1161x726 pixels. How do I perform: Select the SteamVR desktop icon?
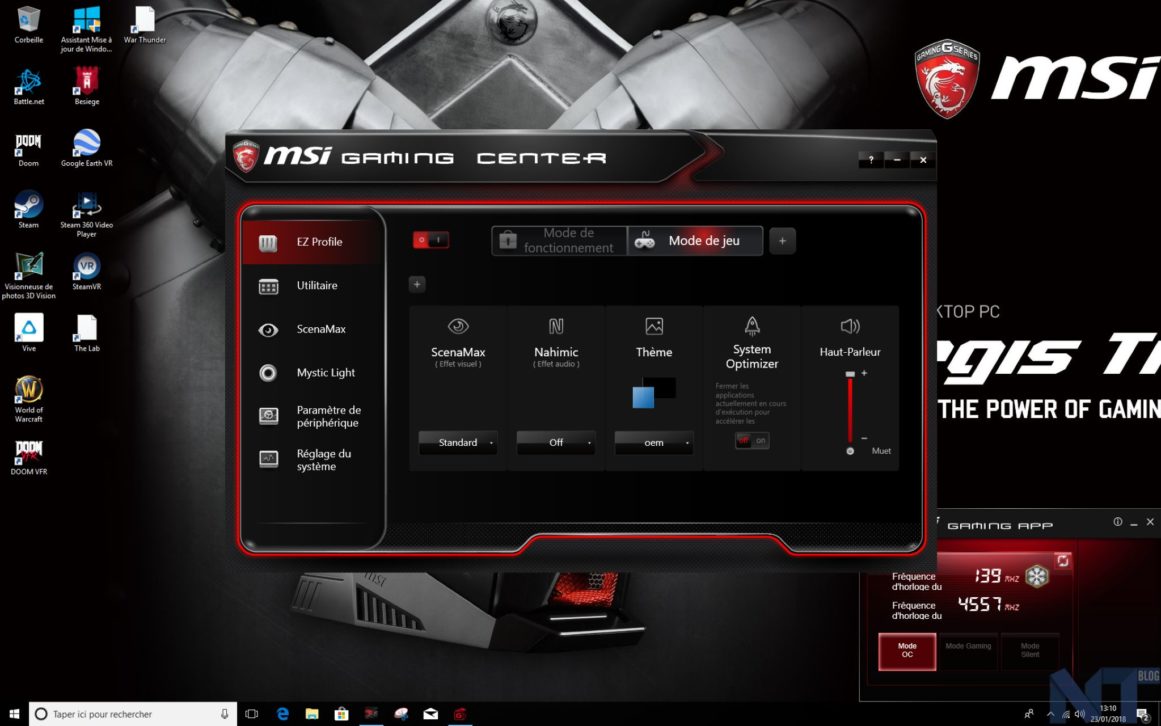point(87,272)
